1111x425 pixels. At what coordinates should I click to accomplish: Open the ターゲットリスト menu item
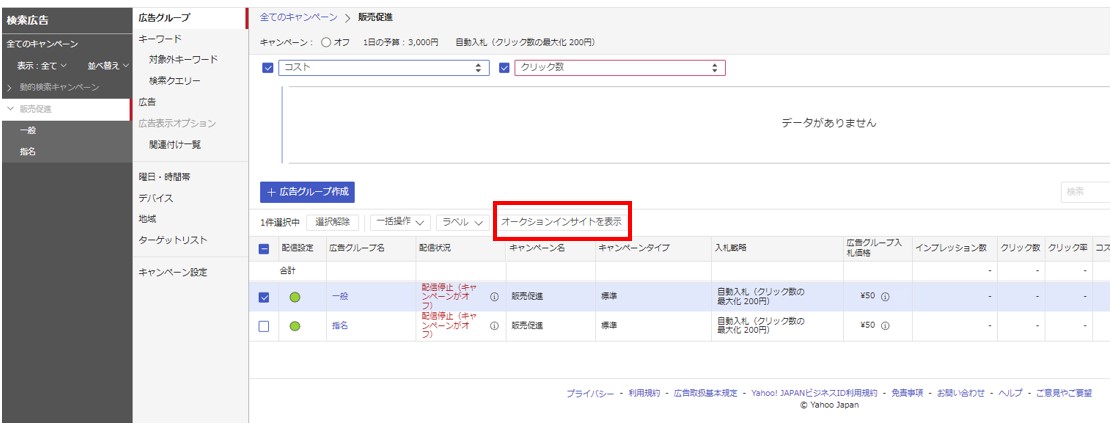[x=173, y=240]
